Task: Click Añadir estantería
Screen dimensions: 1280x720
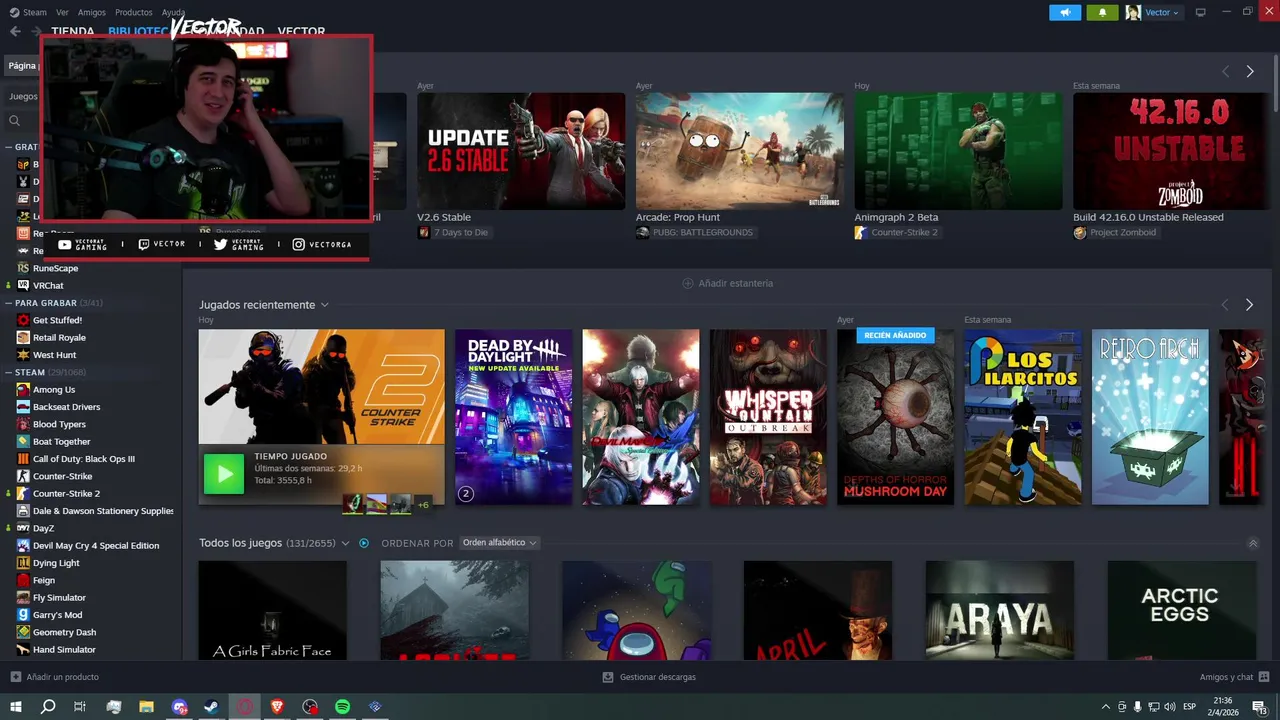Action: pos(727,283)
